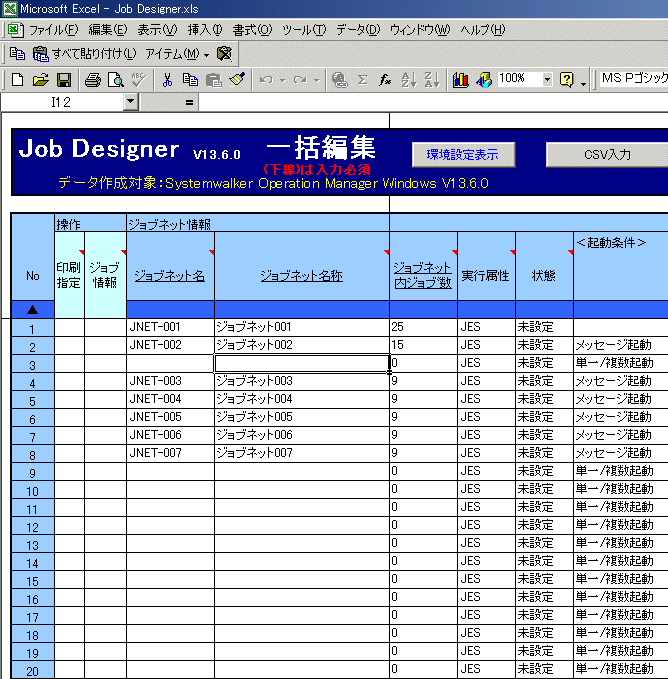
Task: Select the JES cell in row 20
Action: [486, 669]
